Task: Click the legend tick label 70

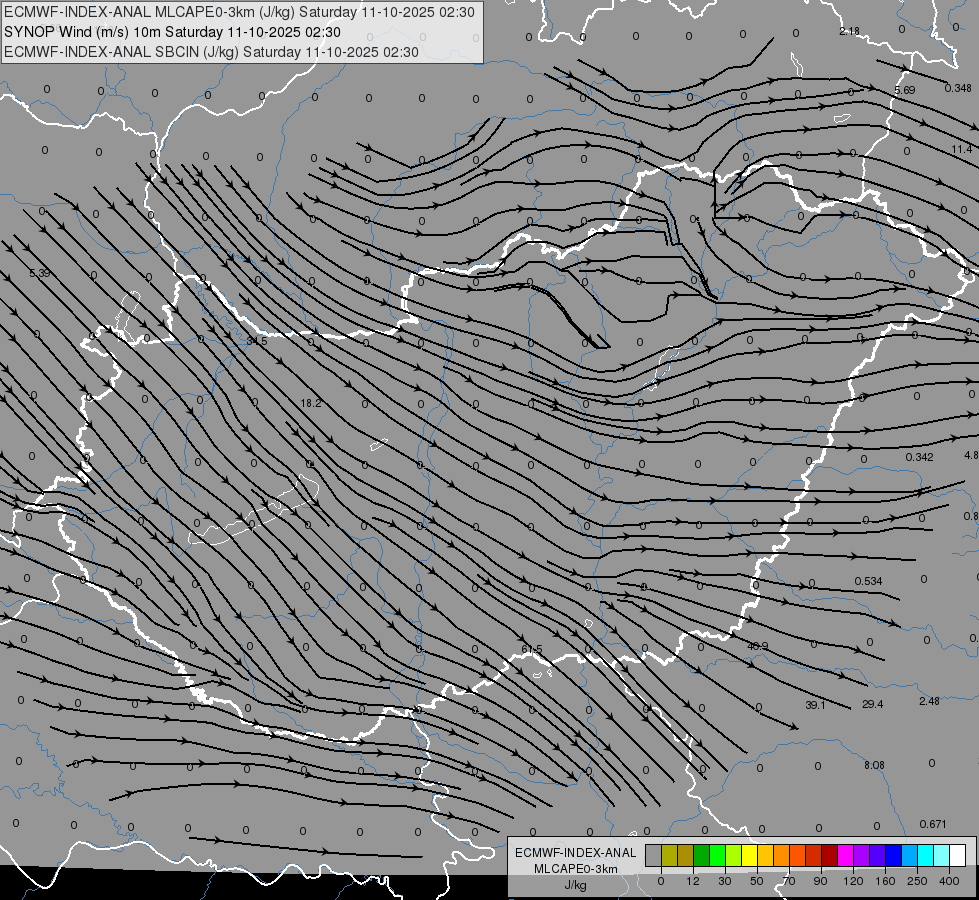Action: (x=789, y=881)
